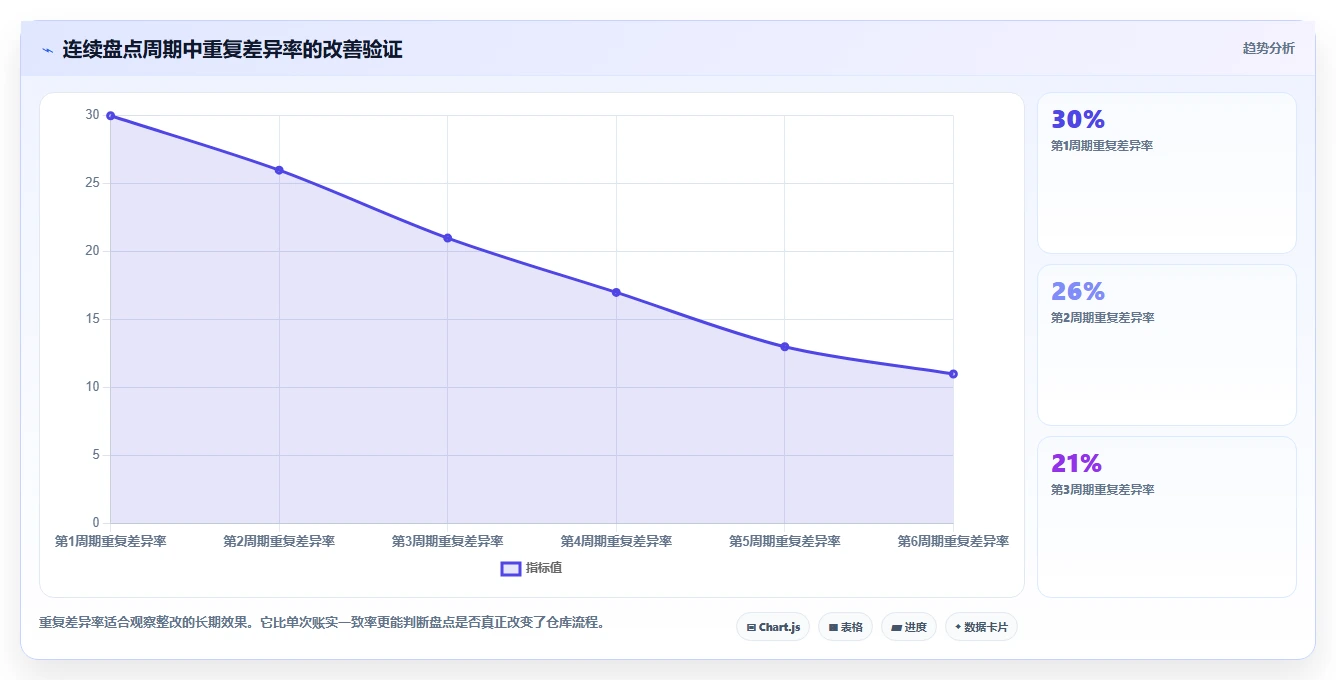The image size is (1336, 680).
Task: Select the 表格 tag chip
Action: [845, 627]
